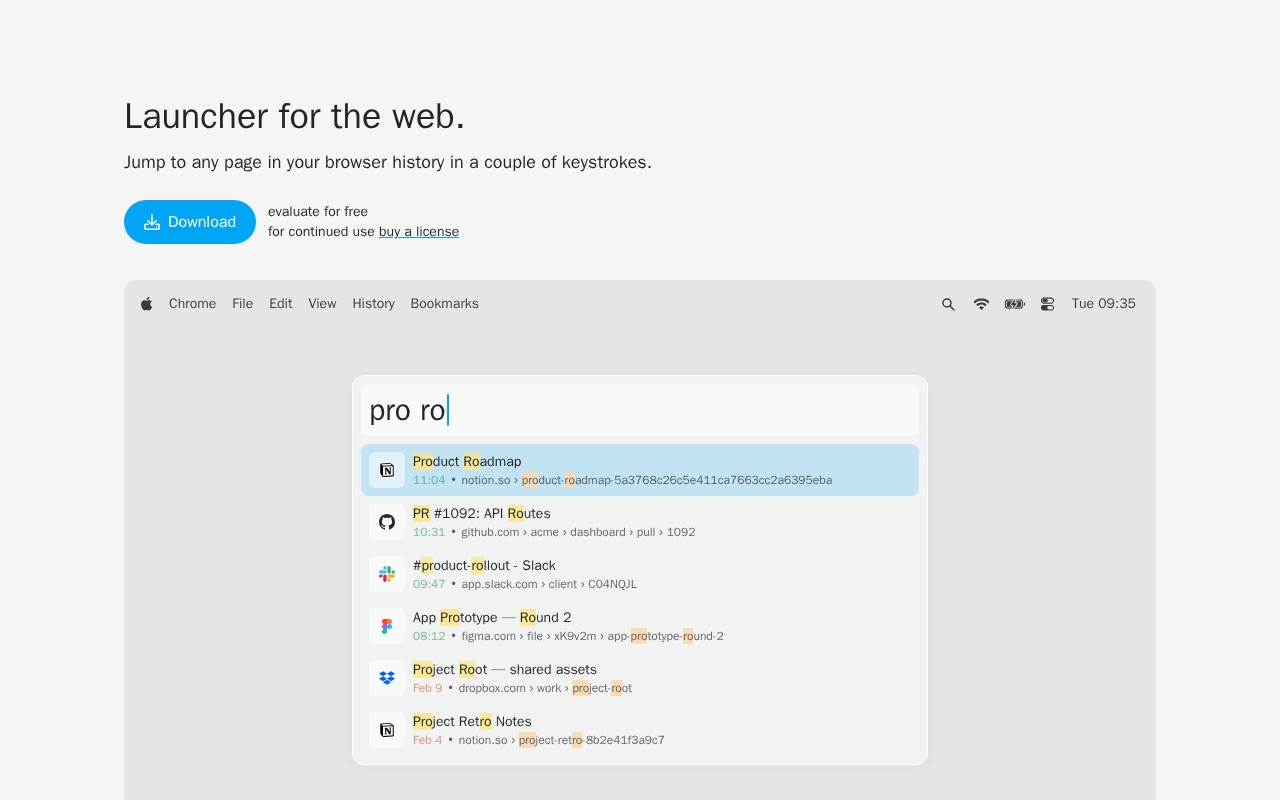The image size is (1280, 800).
Task: Open the Chrome menu in menu bar
Action: point(192,304)
